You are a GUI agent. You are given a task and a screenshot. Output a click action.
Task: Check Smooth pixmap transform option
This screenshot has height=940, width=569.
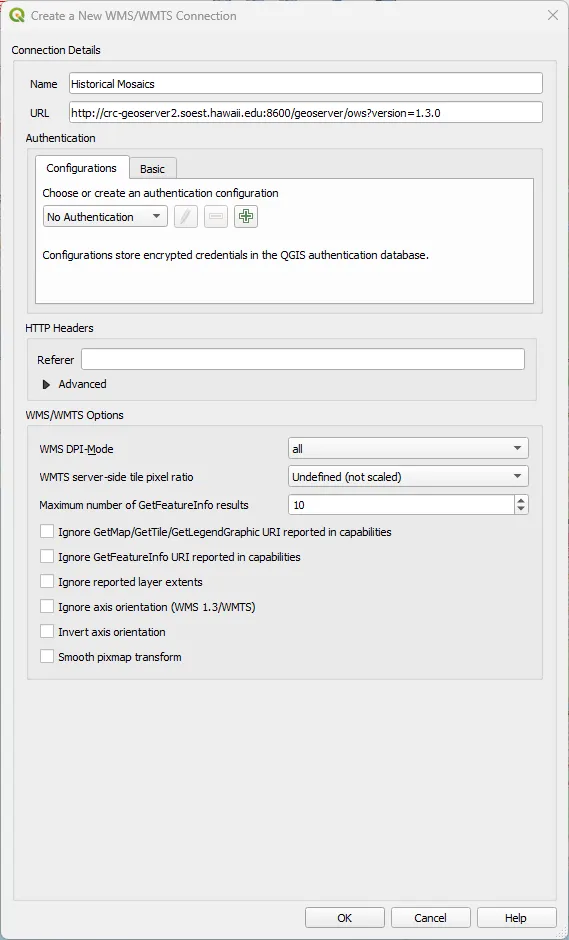coord(47,657)
